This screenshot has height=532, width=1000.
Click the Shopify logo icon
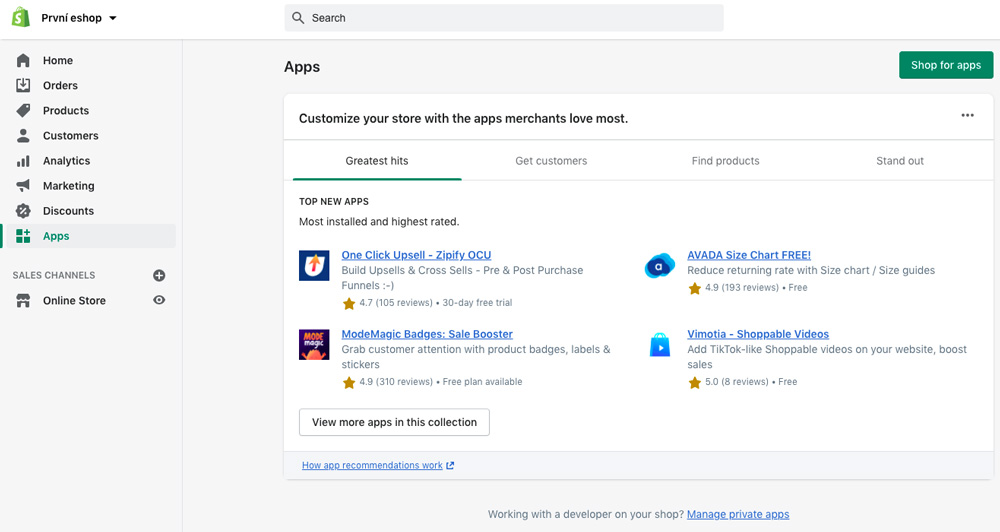click(21, 17)
